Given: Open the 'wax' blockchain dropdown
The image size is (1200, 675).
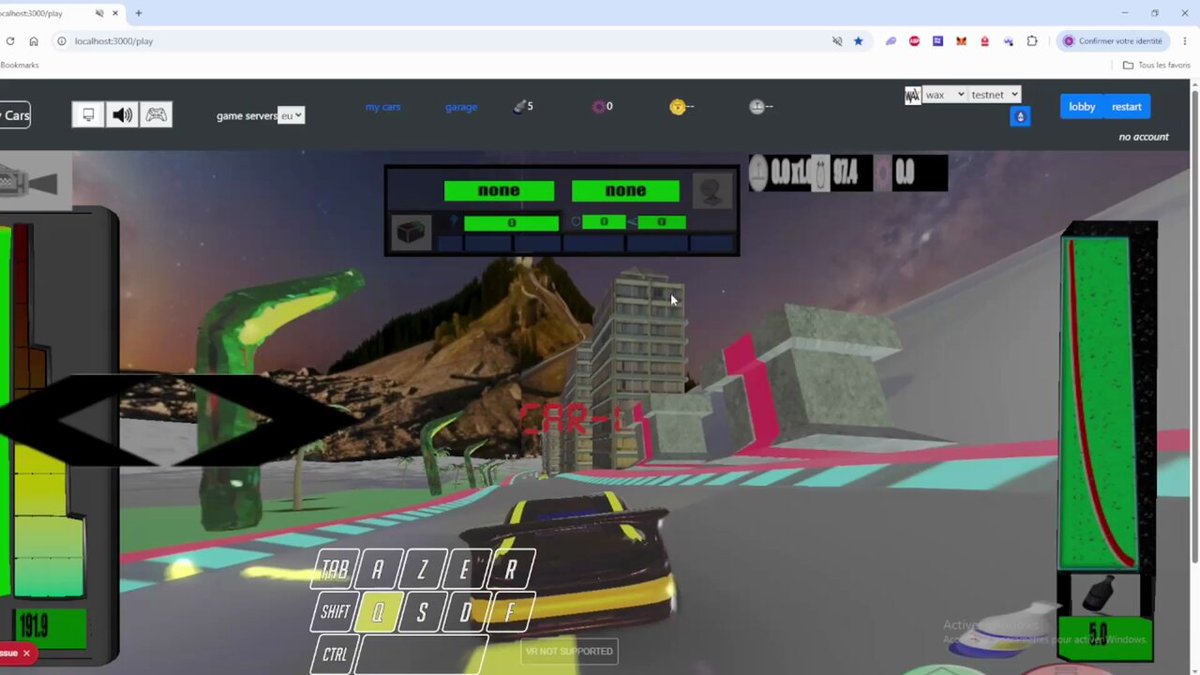Looking at the screenshot, I should [x=944, y=95].
